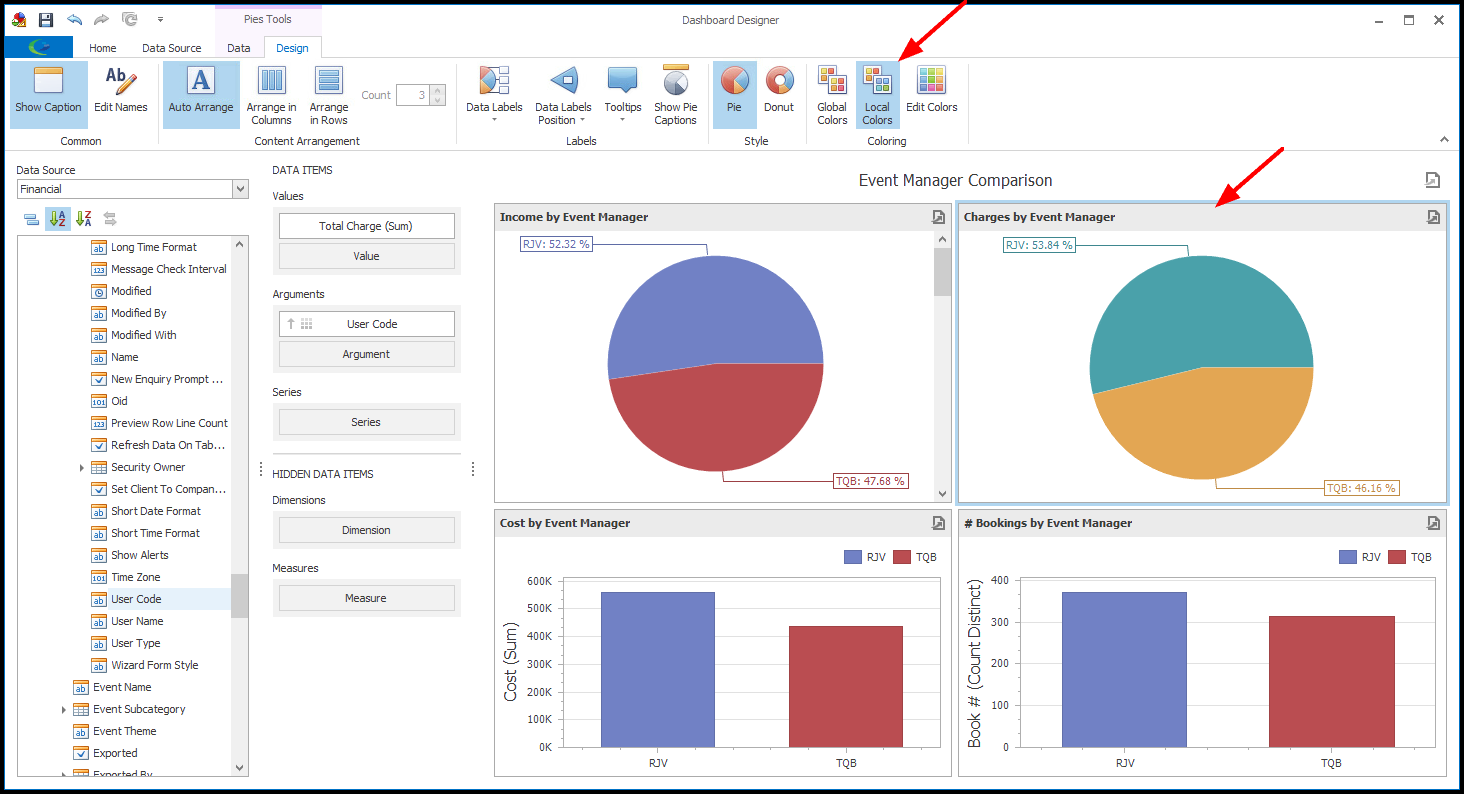Select the Show Alerts field
Viewport: 1464px width, 794px height.
coord(140,555)
